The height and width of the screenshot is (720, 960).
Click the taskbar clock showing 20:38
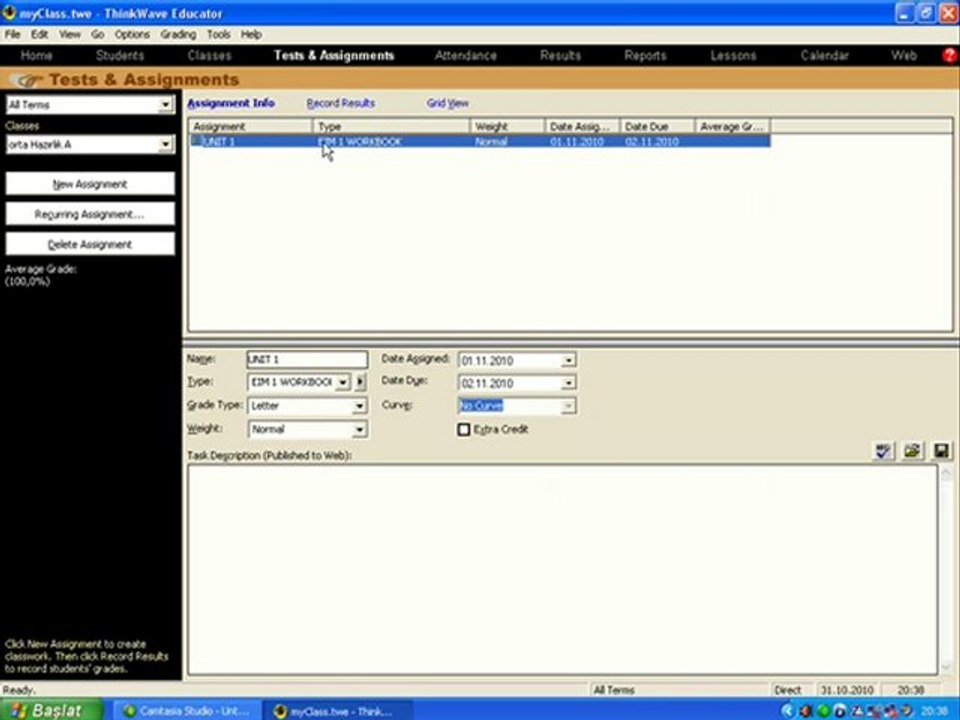point(935,711)
